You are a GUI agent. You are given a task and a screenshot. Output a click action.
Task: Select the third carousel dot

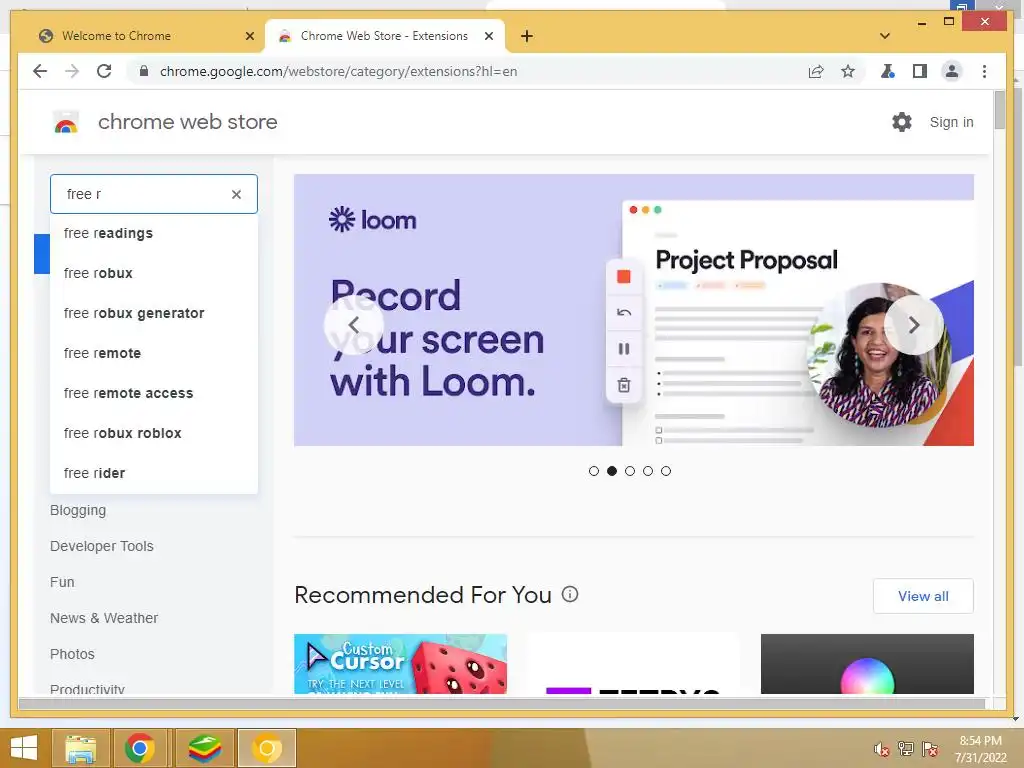pos(630,471)
